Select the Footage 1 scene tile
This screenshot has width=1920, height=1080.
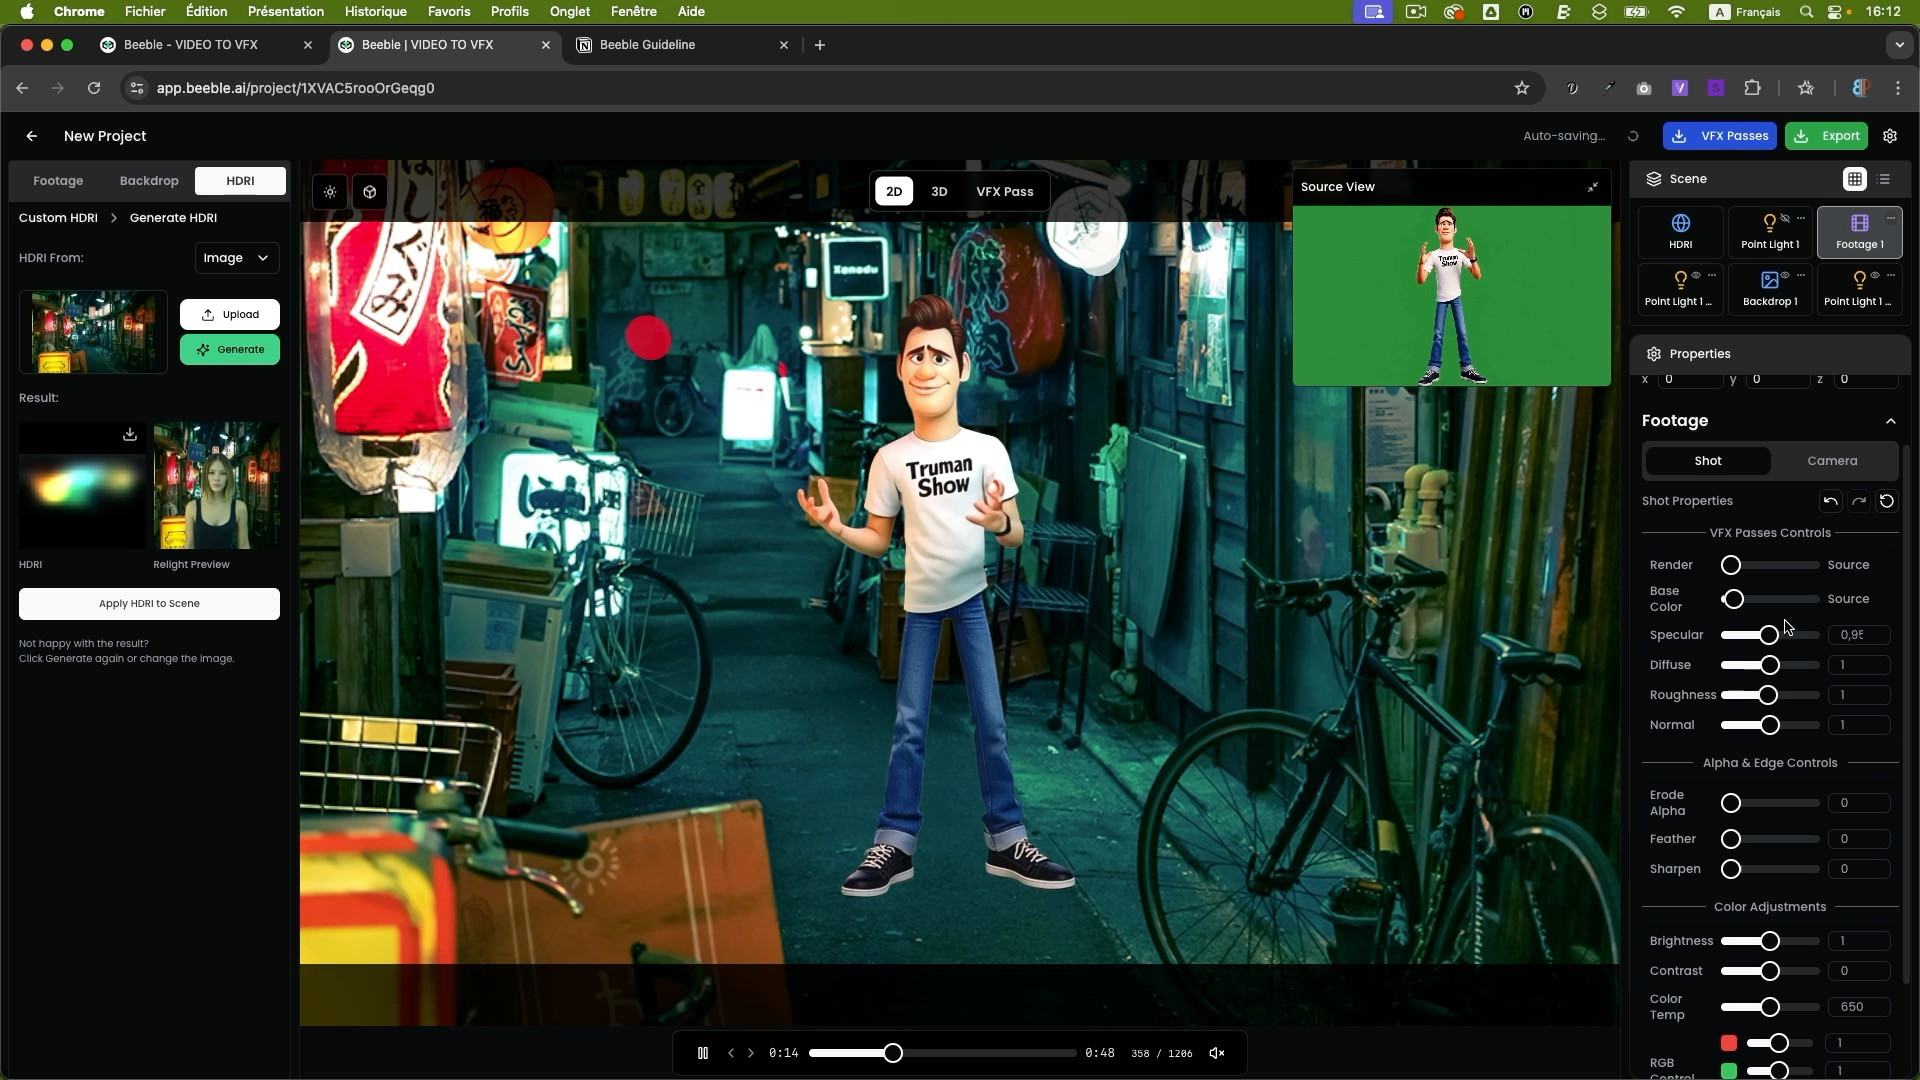pos(1860,232)
